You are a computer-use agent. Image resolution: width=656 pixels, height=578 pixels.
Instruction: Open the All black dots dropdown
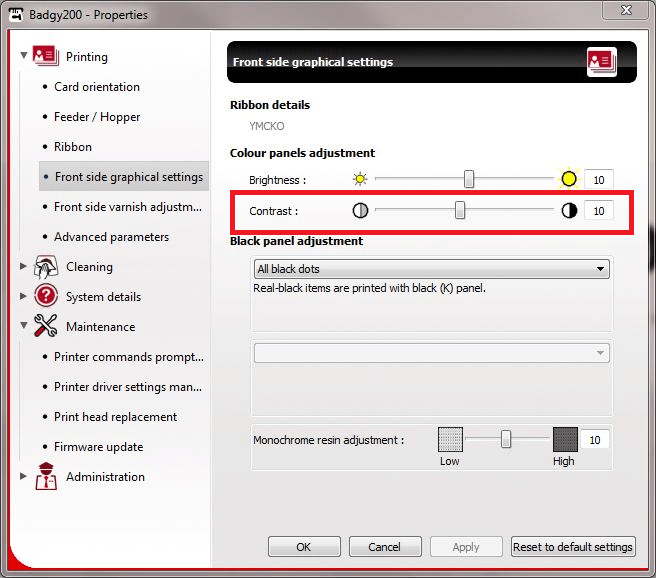click(431, 269)
